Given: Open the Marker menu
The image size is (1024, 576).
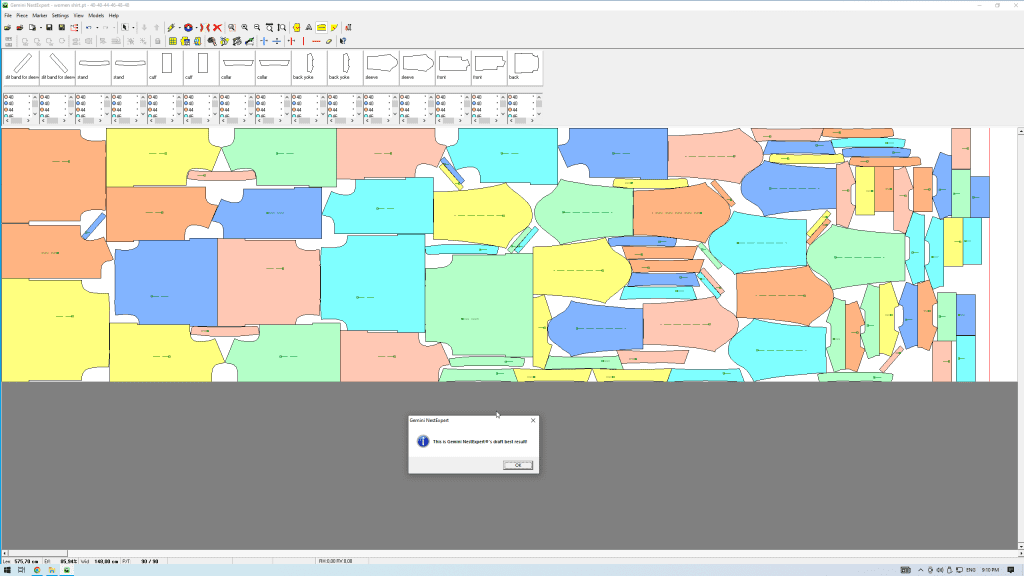Looking at the screenshot, I should [x=40, y=15].
